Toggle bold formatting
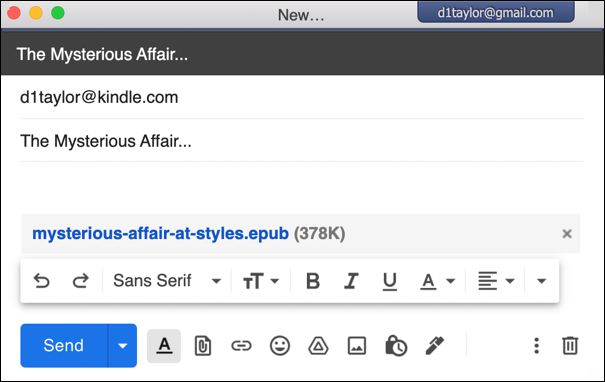Screen dimensions: 605x382 [x=313, y=281]
